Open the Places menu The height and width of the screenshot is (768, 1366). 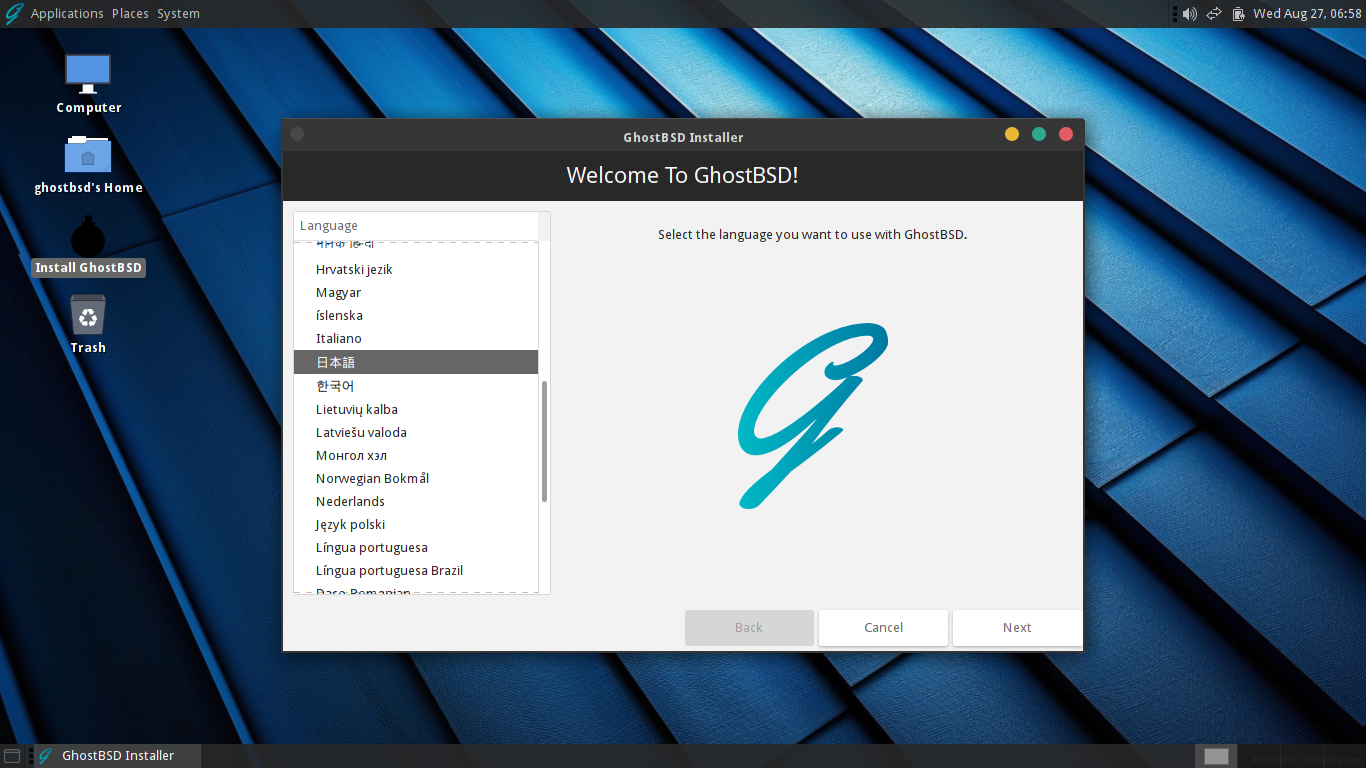click(x=129, y=13)
